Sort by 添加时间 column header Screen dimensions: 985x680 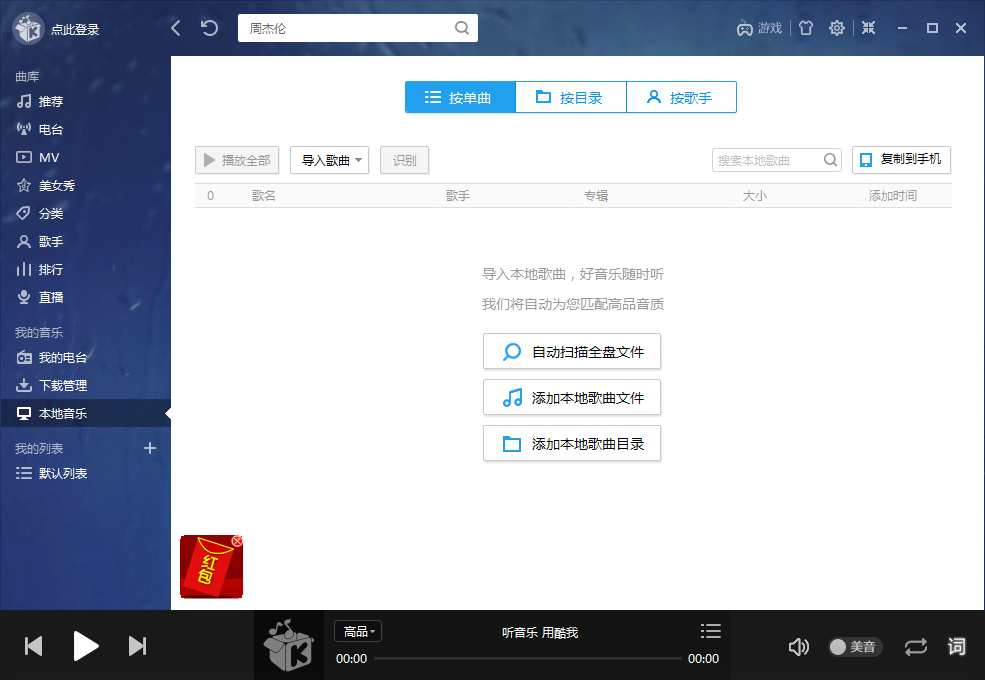(893, 195)
